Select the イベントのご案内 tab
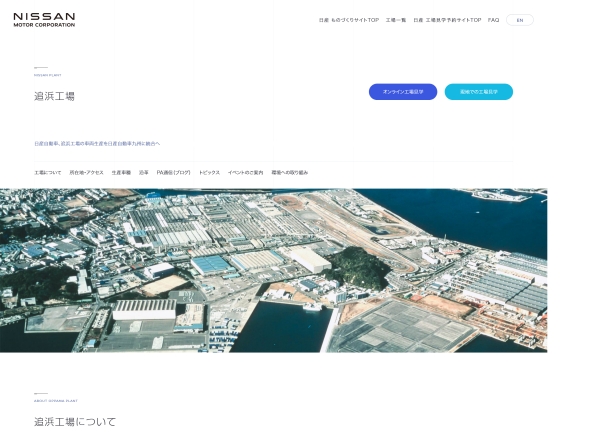 click(x=245, y=172)
